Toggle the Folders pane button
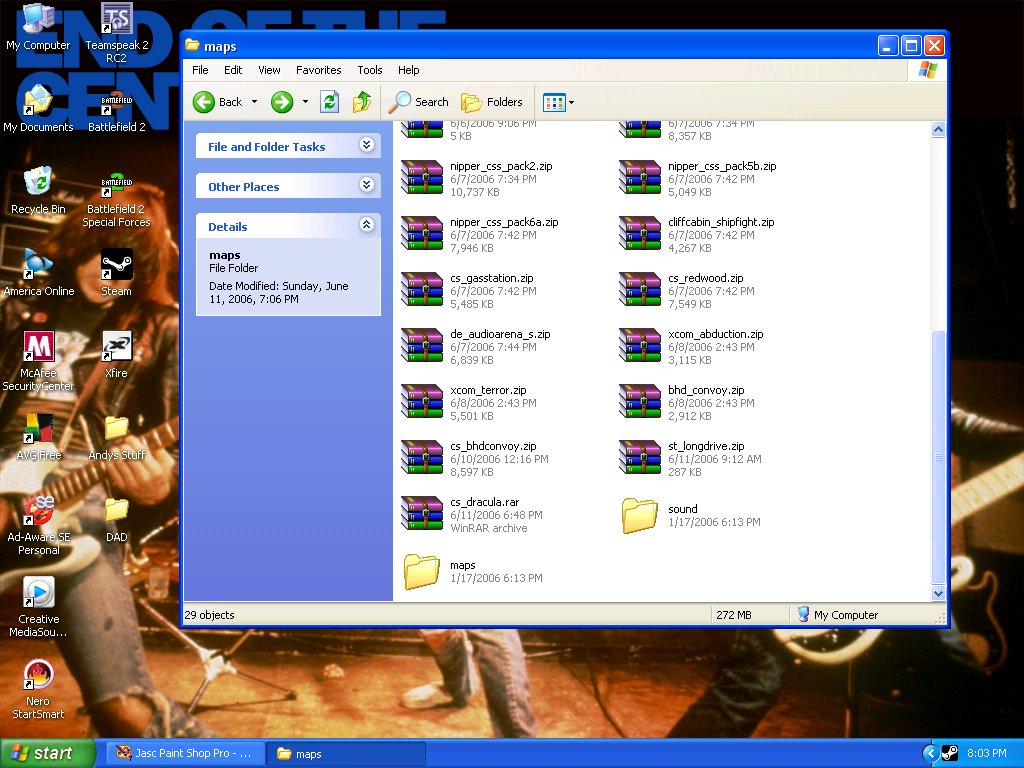Screen dimensions: 1024x768 tap(492, 102)
